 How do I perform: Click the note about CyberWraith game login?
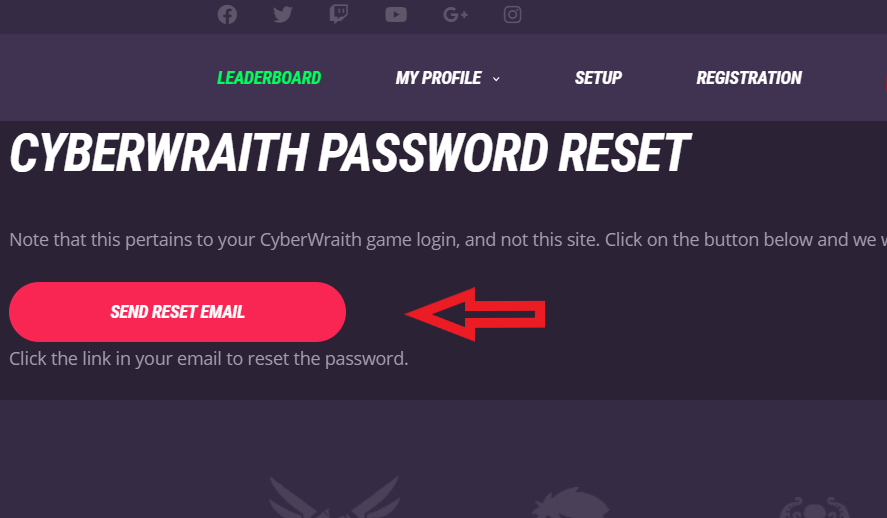[448, 240]
